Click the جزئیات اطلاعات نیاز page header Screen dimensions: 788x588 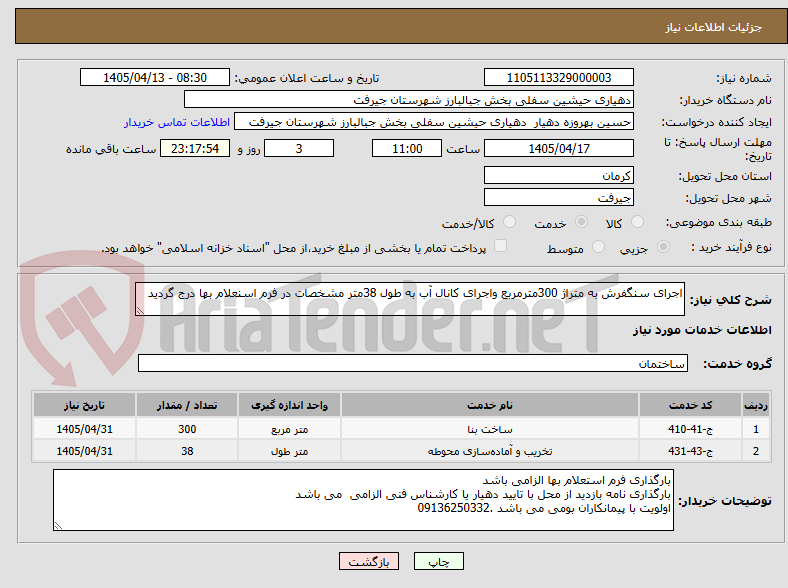[x=714, y=27]
